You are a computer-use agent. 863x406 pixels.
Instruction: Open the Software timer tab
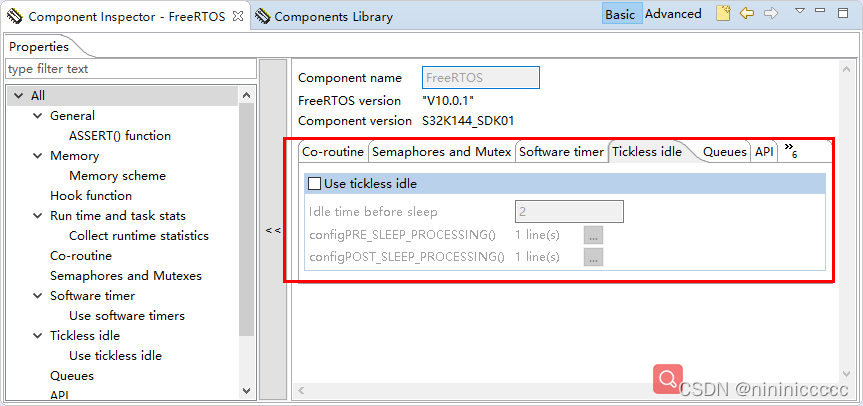[x=561, y=152]
